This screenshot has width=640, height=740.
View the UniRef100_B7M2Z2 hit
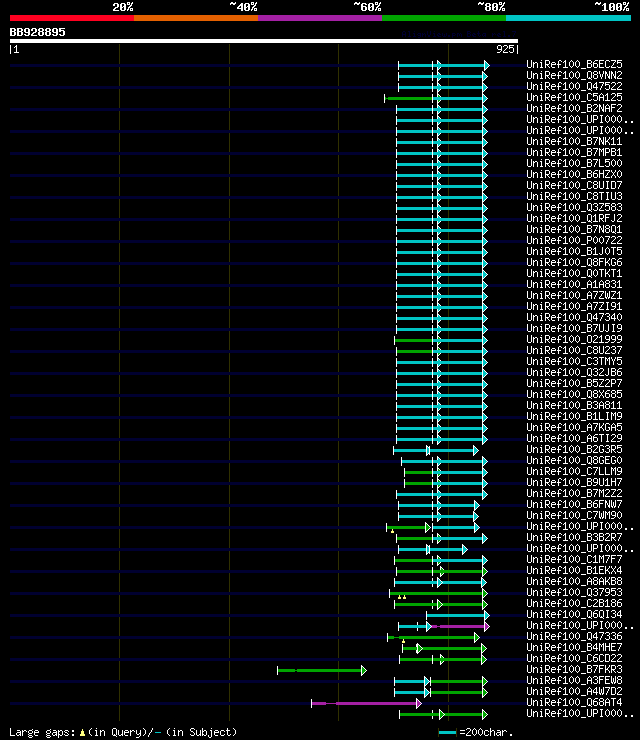574,493
